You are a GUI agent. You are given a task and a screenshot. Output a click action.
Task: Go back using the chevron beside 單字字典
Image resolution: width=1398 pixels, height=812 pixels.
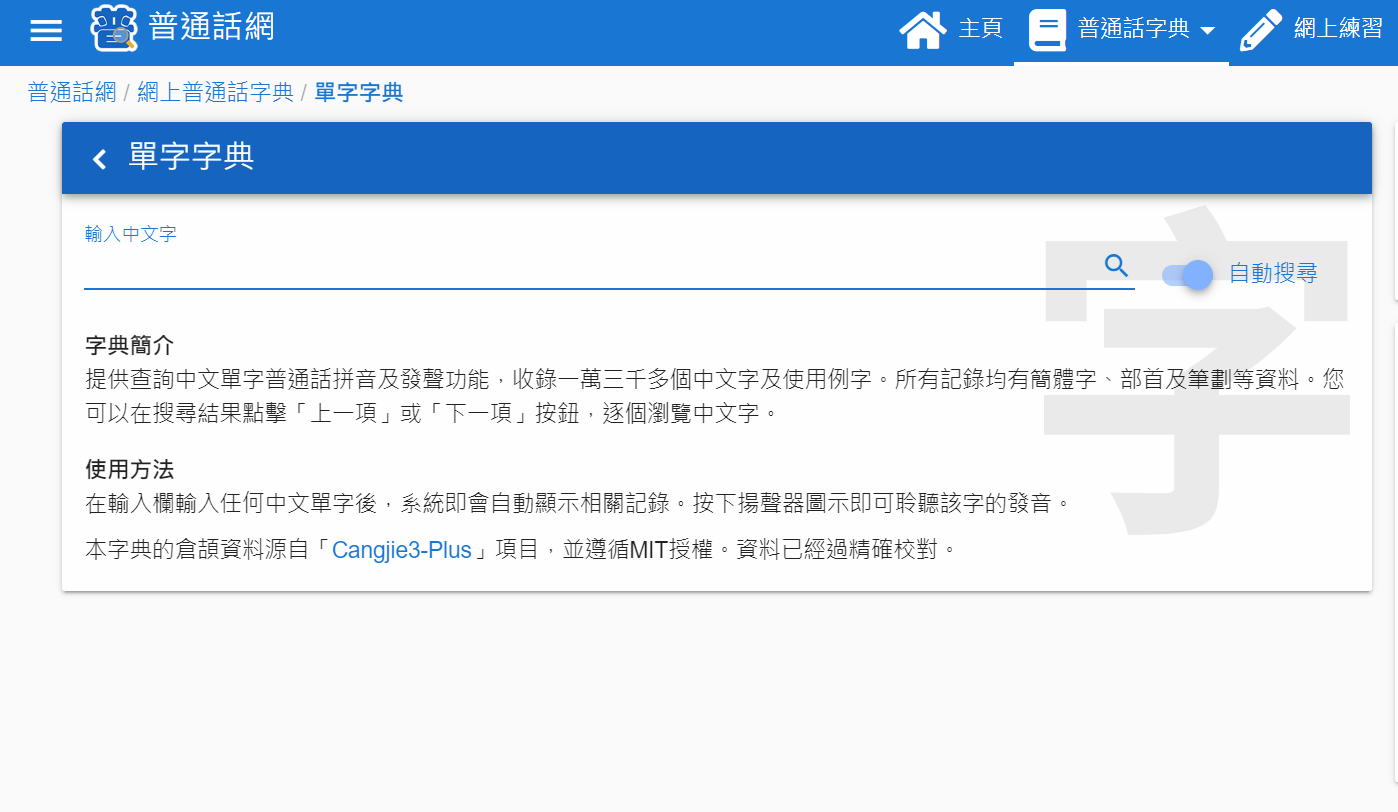coord(99,158)
